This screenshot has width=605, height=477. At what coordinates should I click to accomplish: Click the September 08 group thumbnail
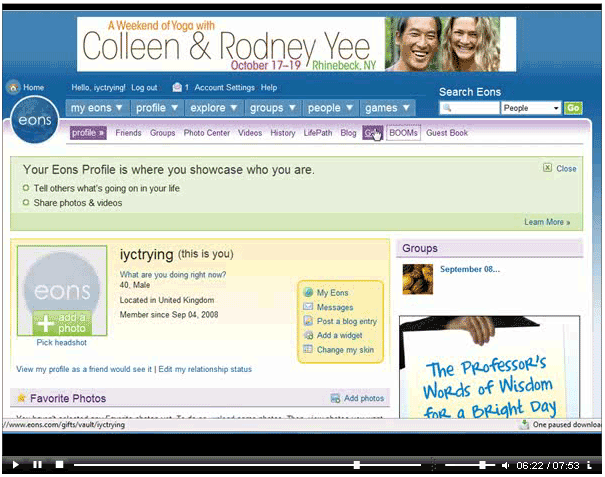(x=417, y=279)
